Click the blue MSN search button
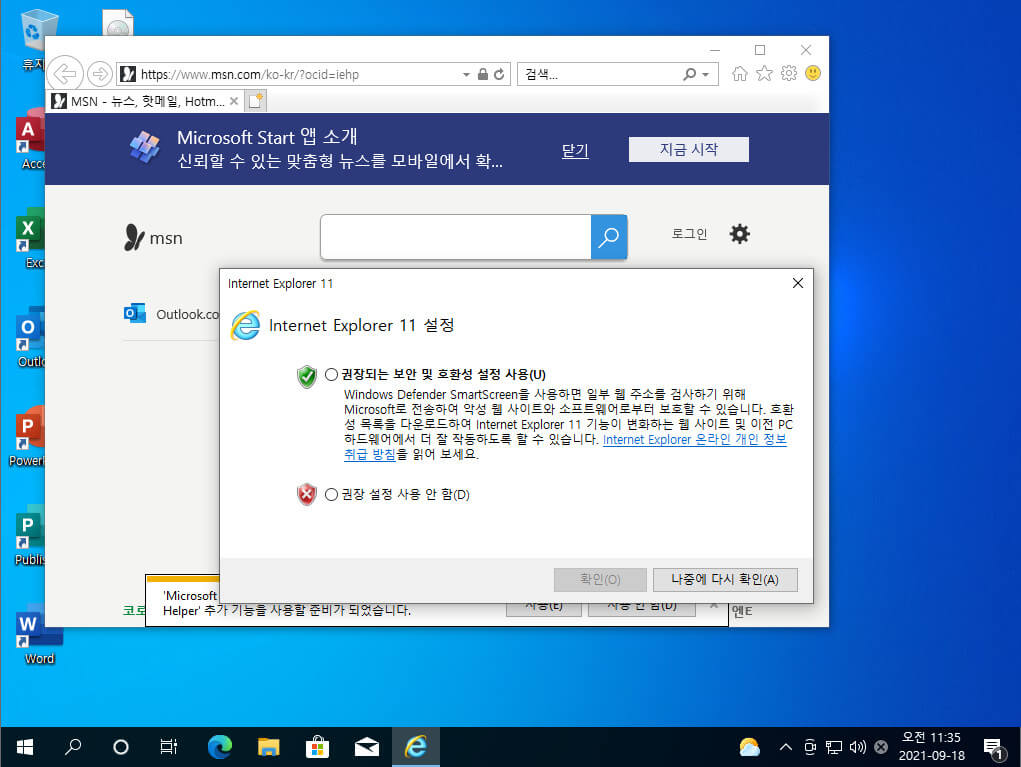Screen dimensions: 1021x767 (x=609, y=237)
